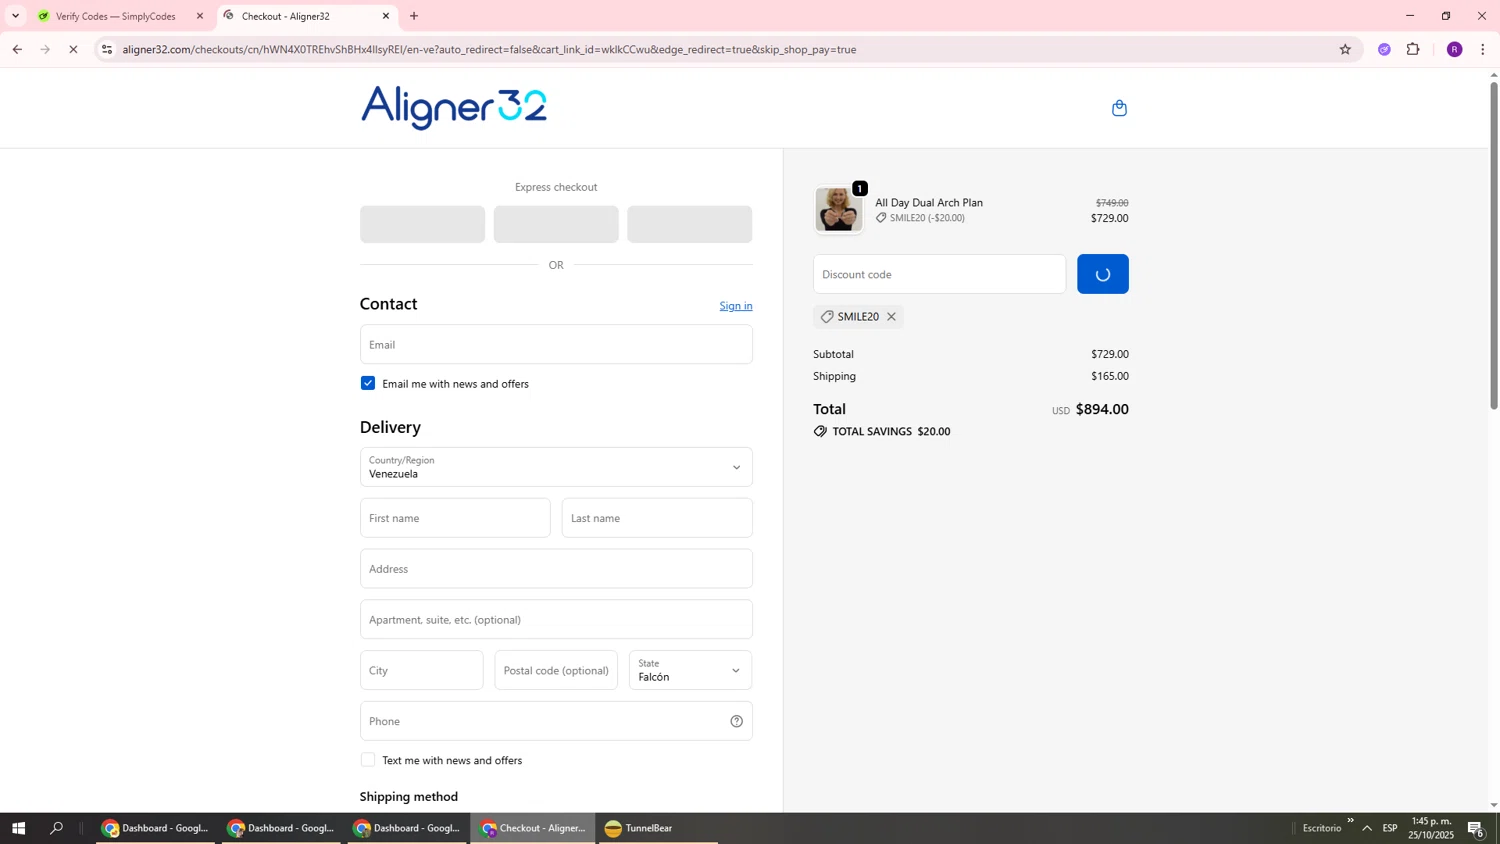Click the first express checkout button
Viewport: 1500px width, 844px height.
click(422, 224)
